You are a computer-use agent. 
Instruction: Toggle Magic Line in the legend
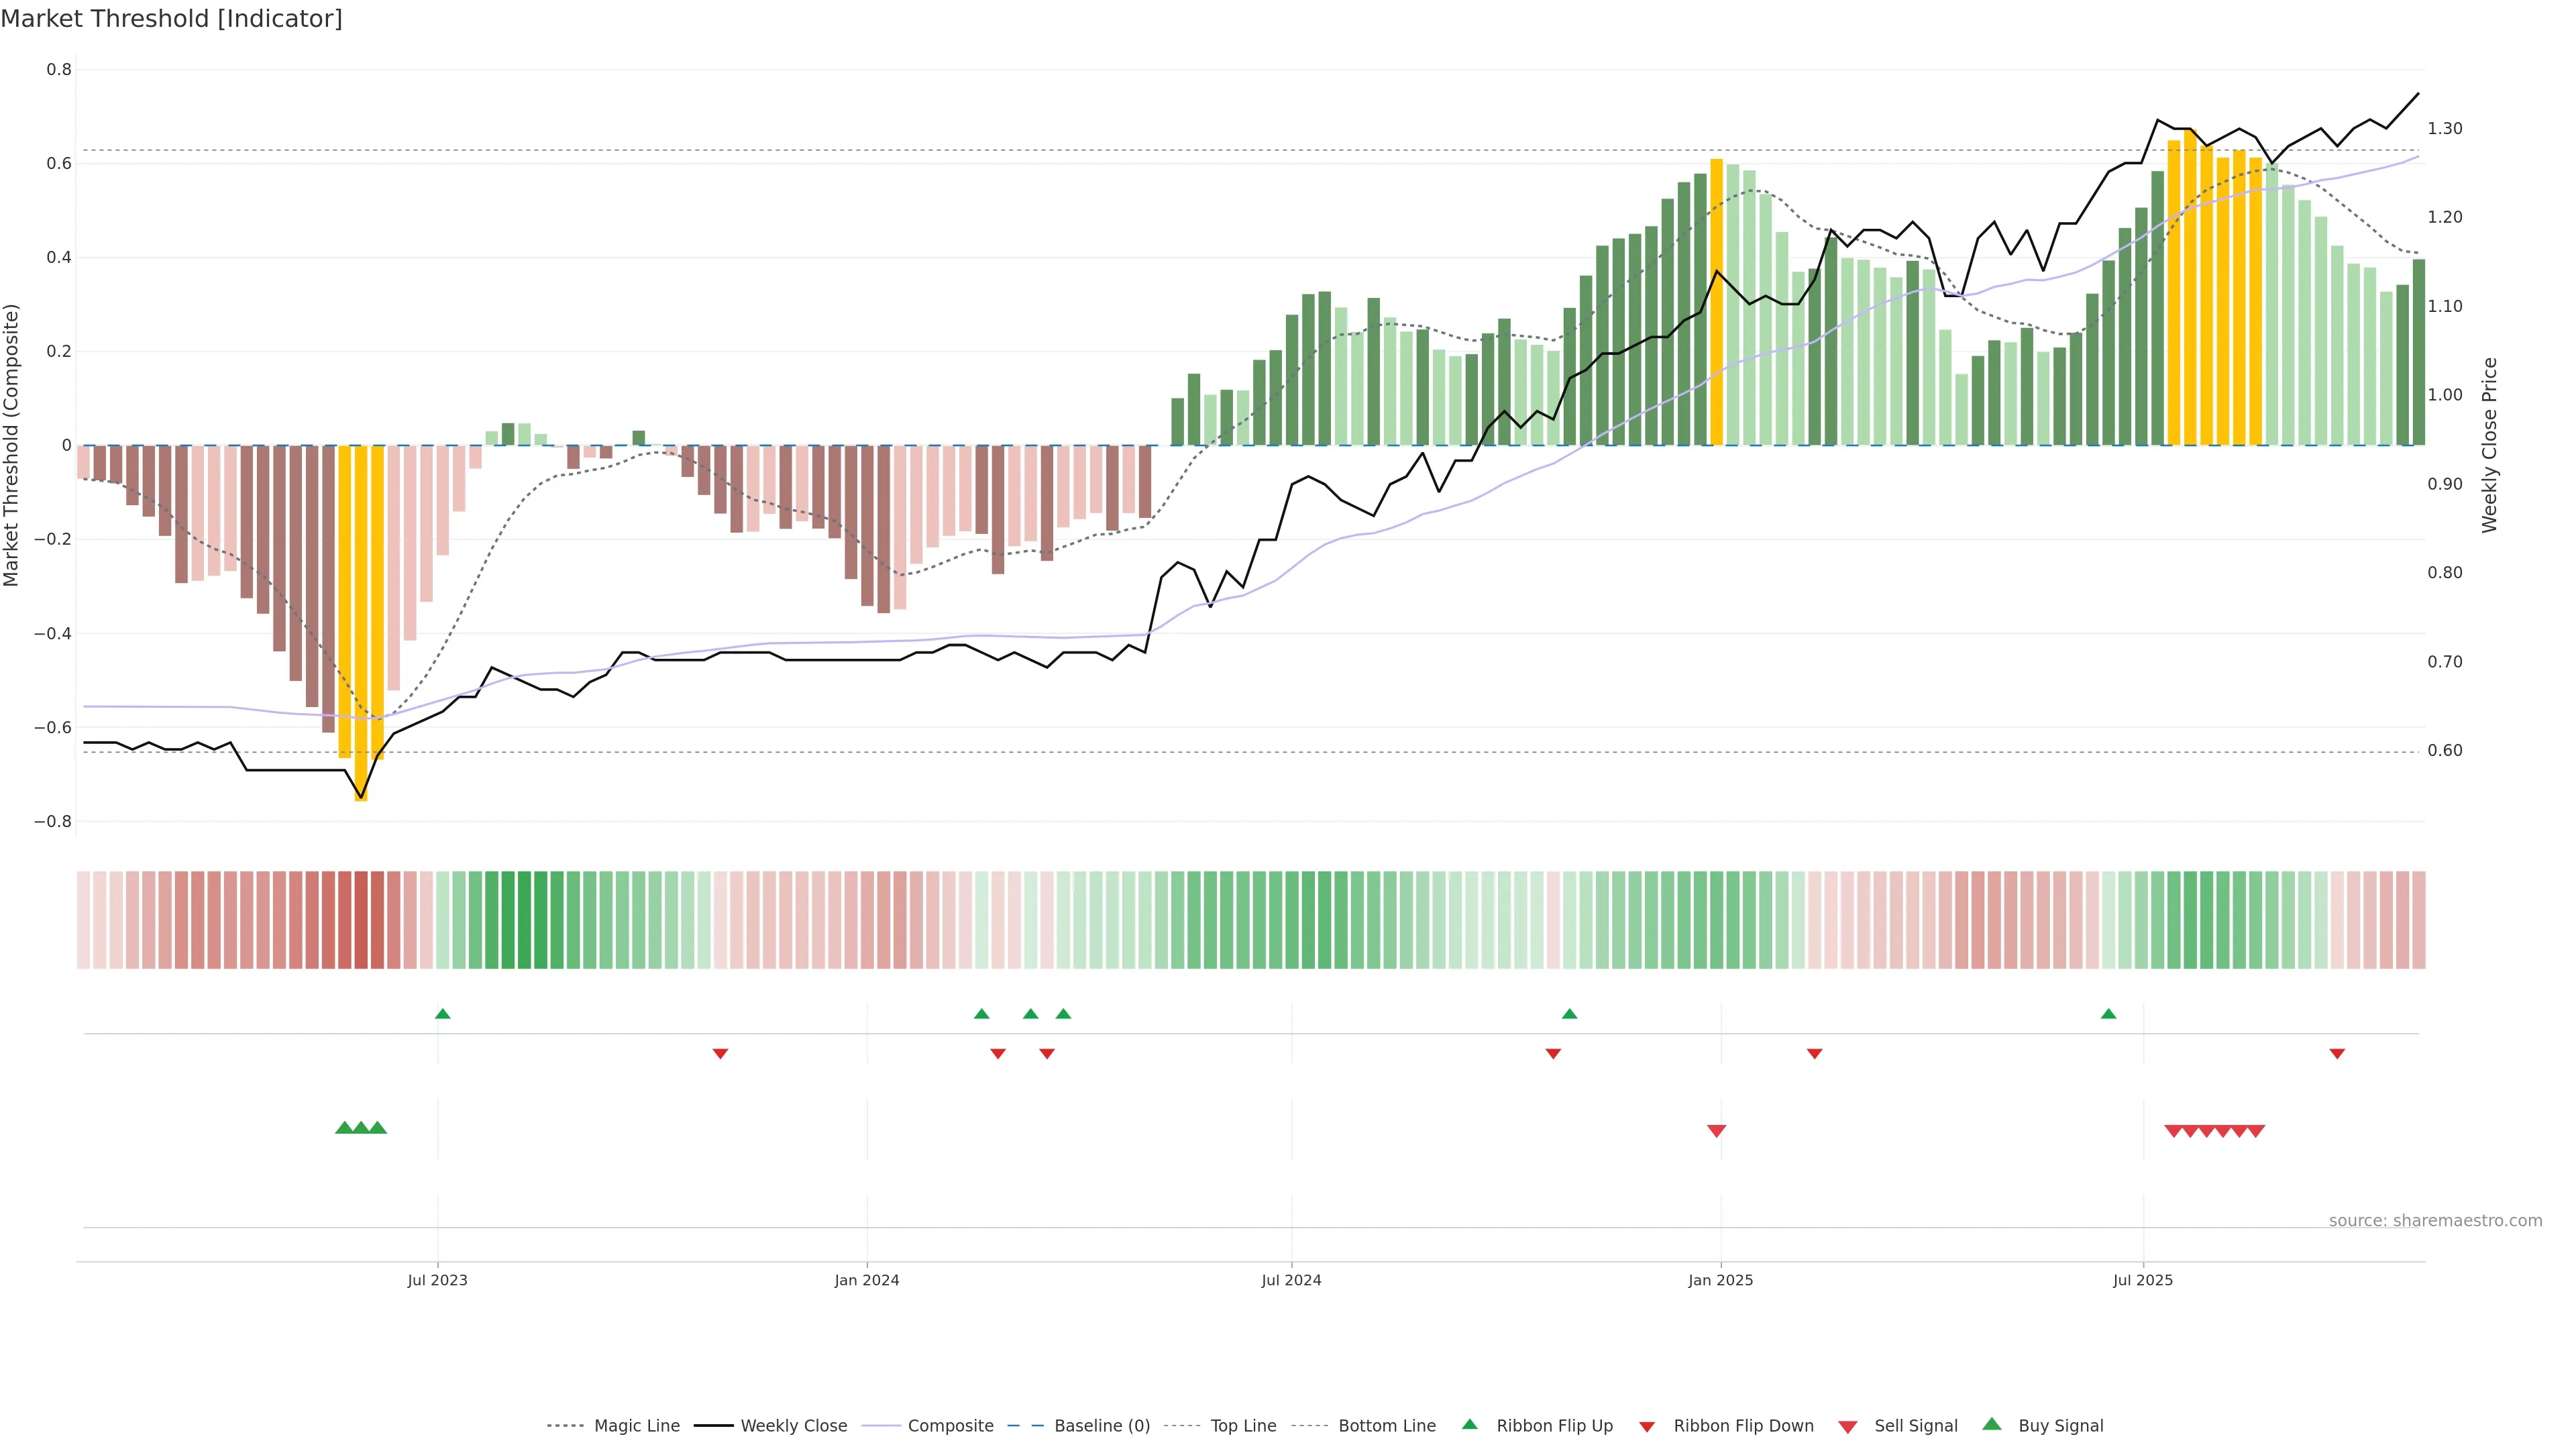coord(636,1426)
